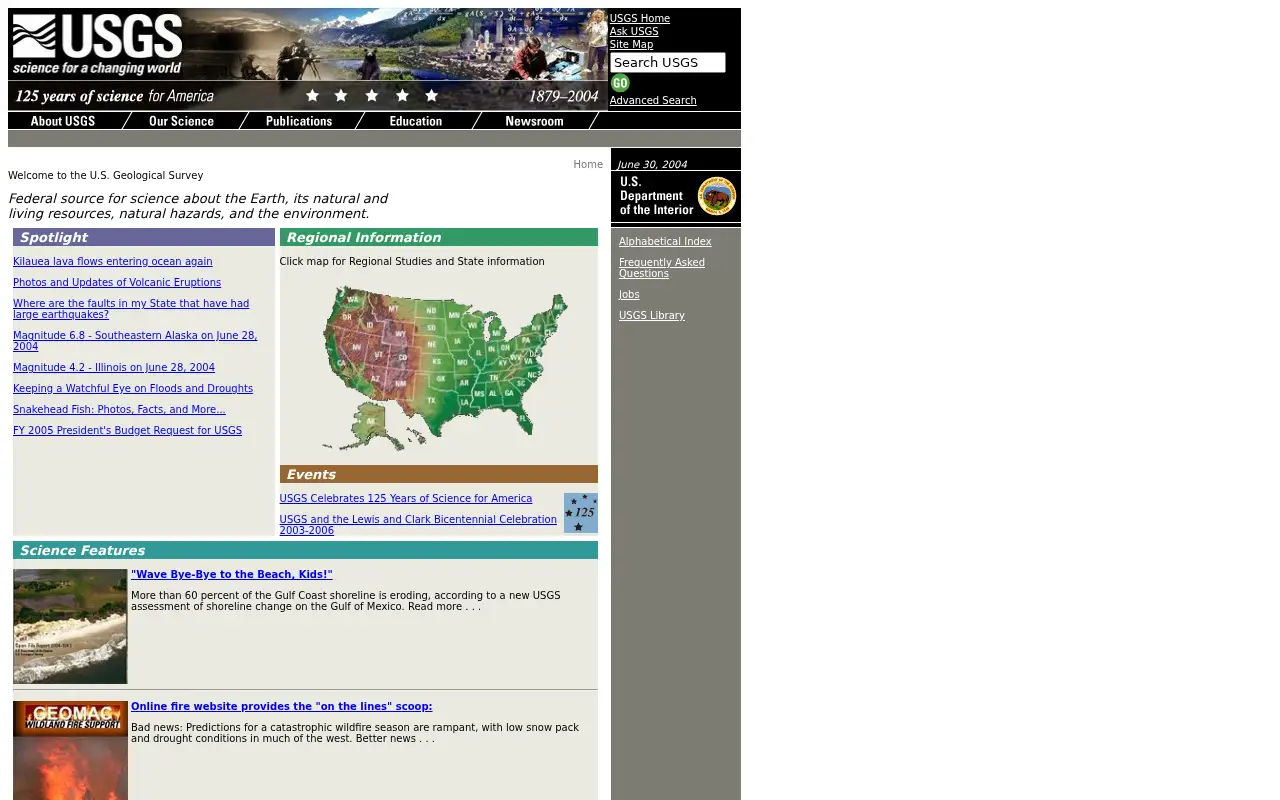The width and height of the screenshot is (1280, 800).
Task: Click the Regional Information section header
Action: pos(439,237)
